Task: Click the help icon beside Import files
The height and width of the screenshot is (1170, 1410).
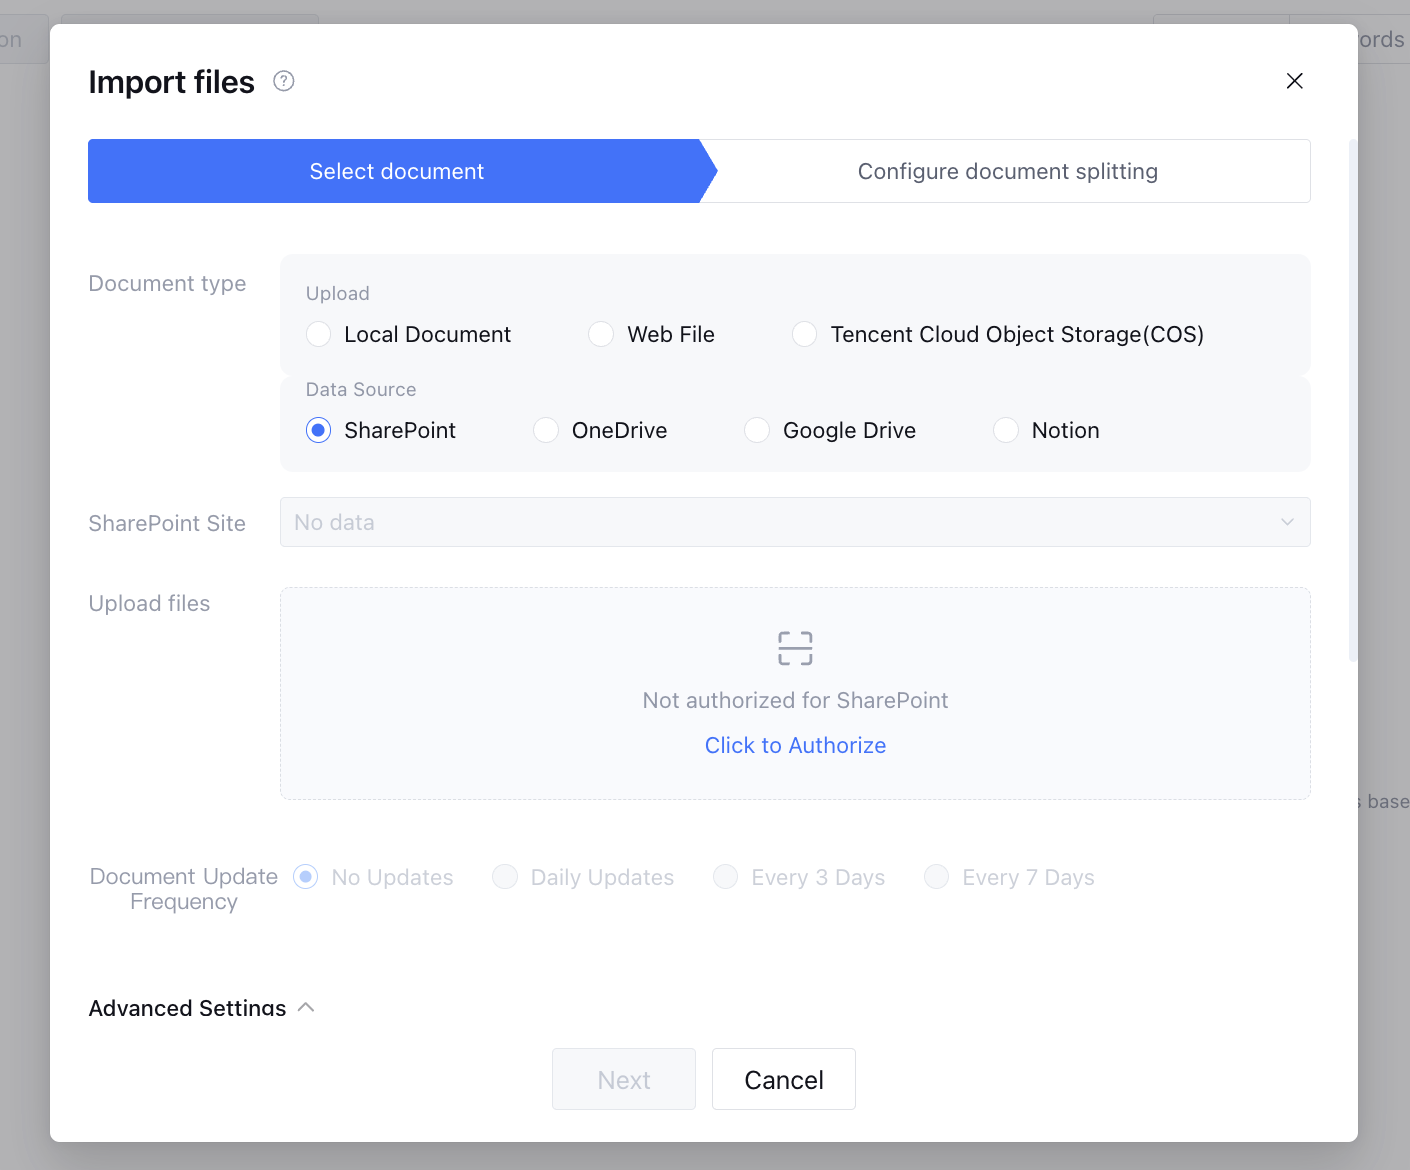Action: point(284,81)
